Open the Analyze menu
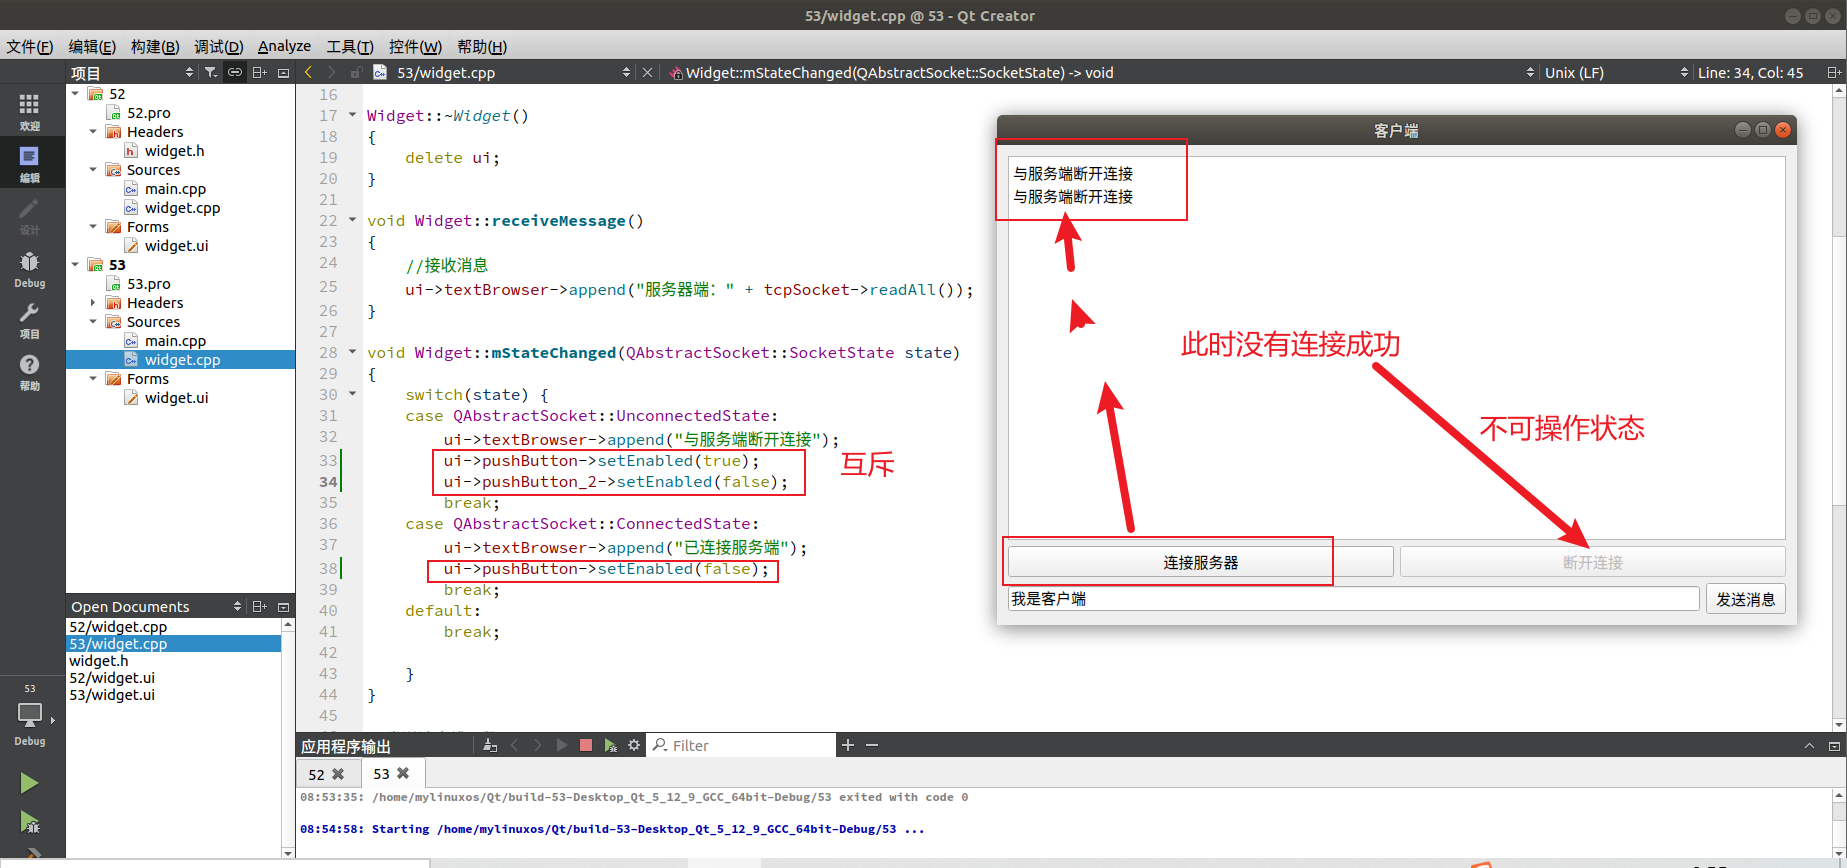Image resolution: width=1847 pixels, height=868 pixels. click(284, 46)
